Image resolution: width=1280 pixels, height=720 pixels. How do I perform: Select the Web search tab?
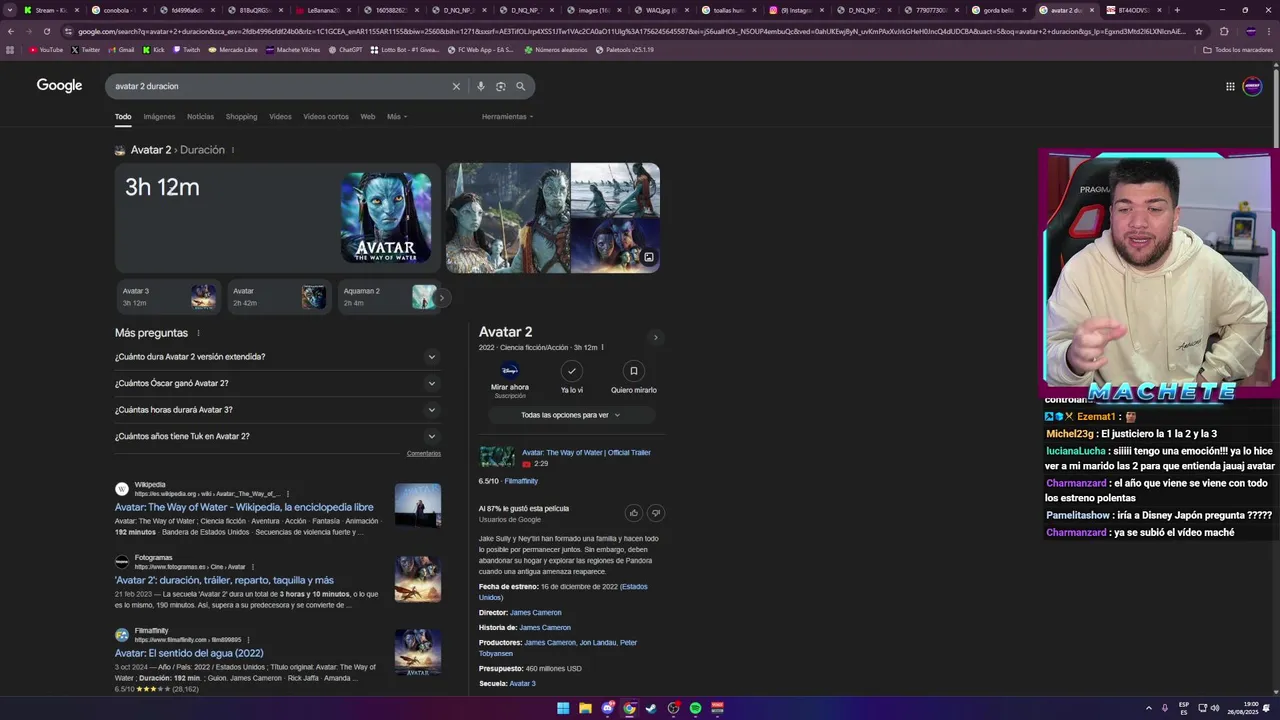pos(368,117)
